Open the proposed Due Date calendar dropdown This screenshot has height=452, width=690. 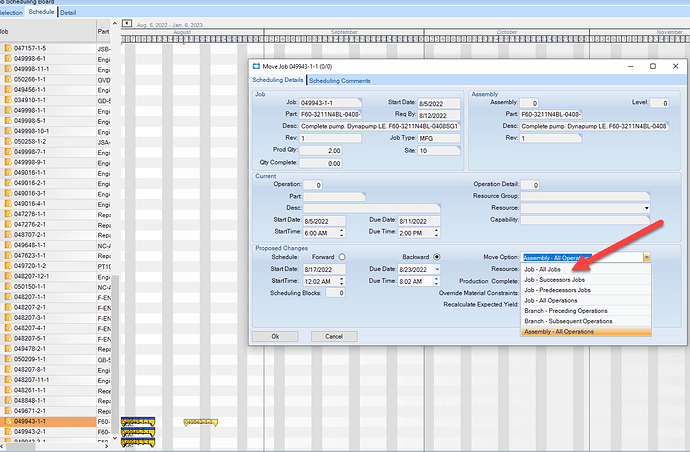(436, 269)
